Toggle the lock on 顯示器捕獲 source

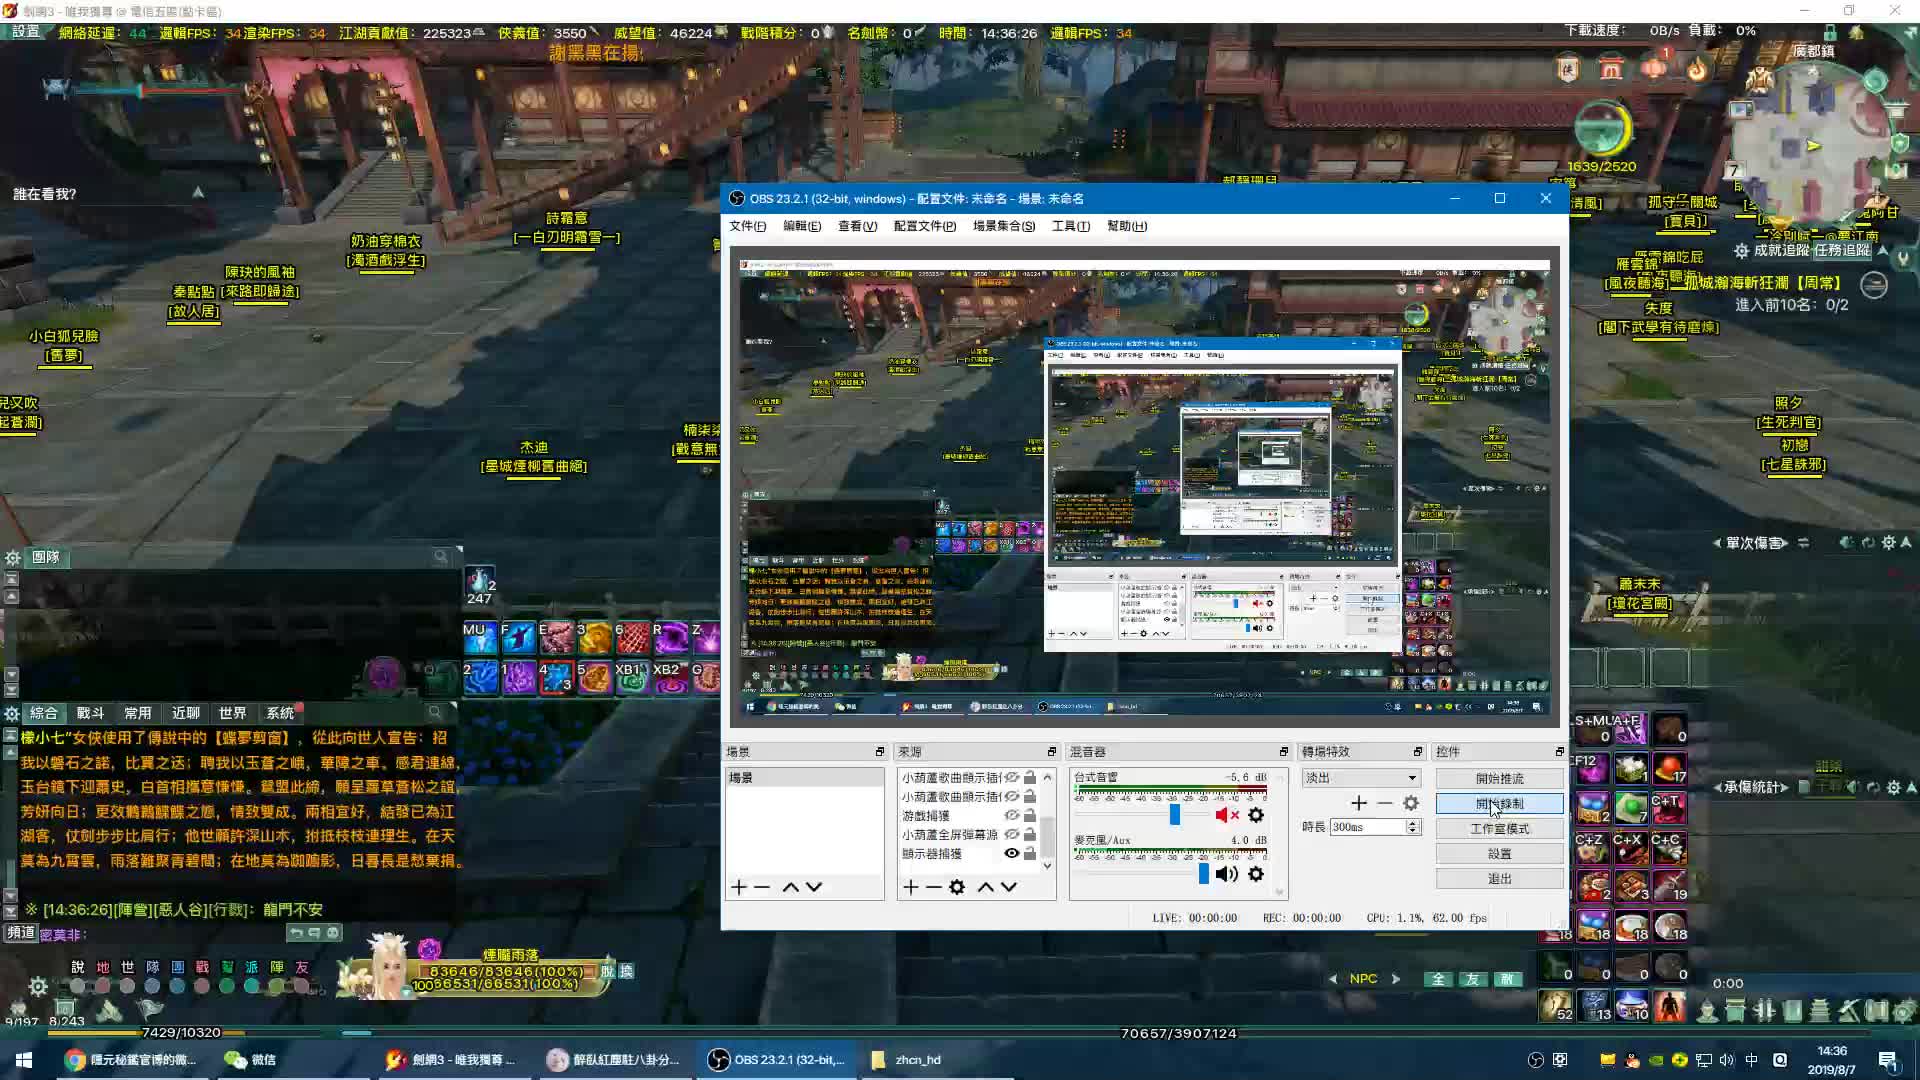coord(1030,853)
